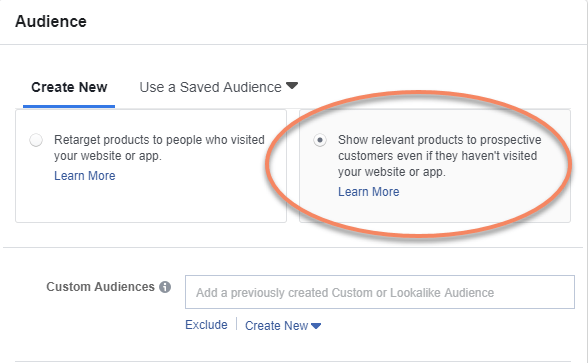Choose the Retarget products option text

[159, 148]
